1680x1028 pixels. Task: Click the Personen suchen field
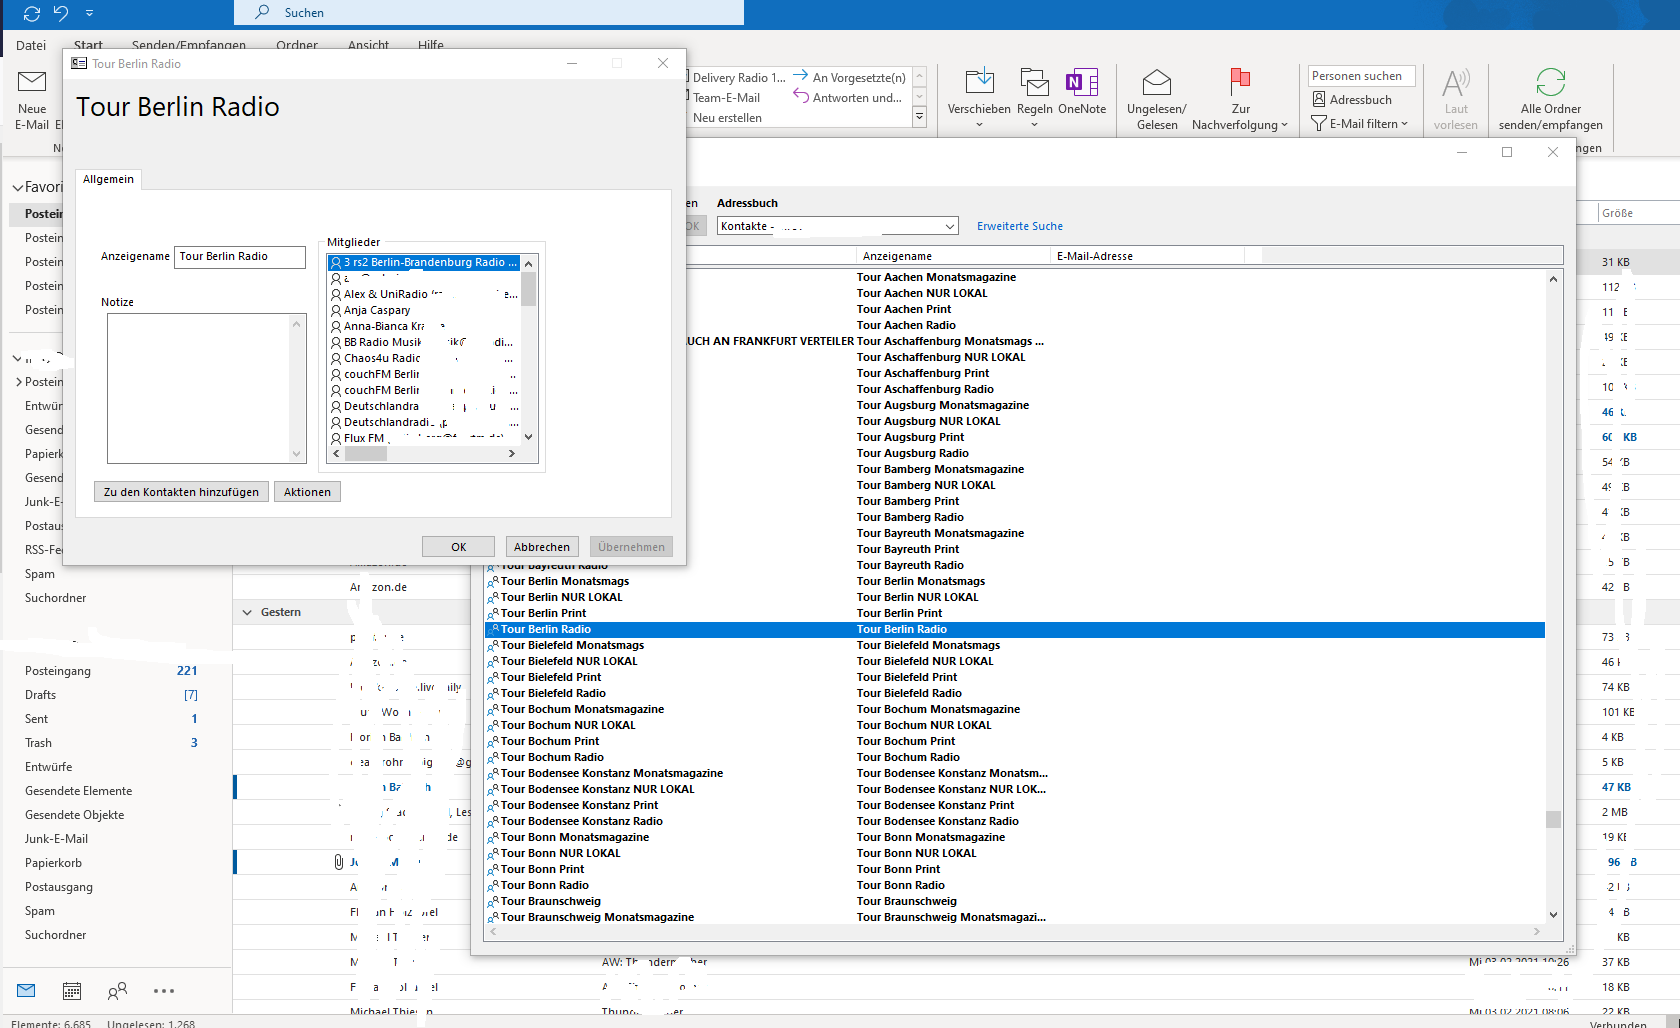pyautogui.click(x=1361, y=76)
